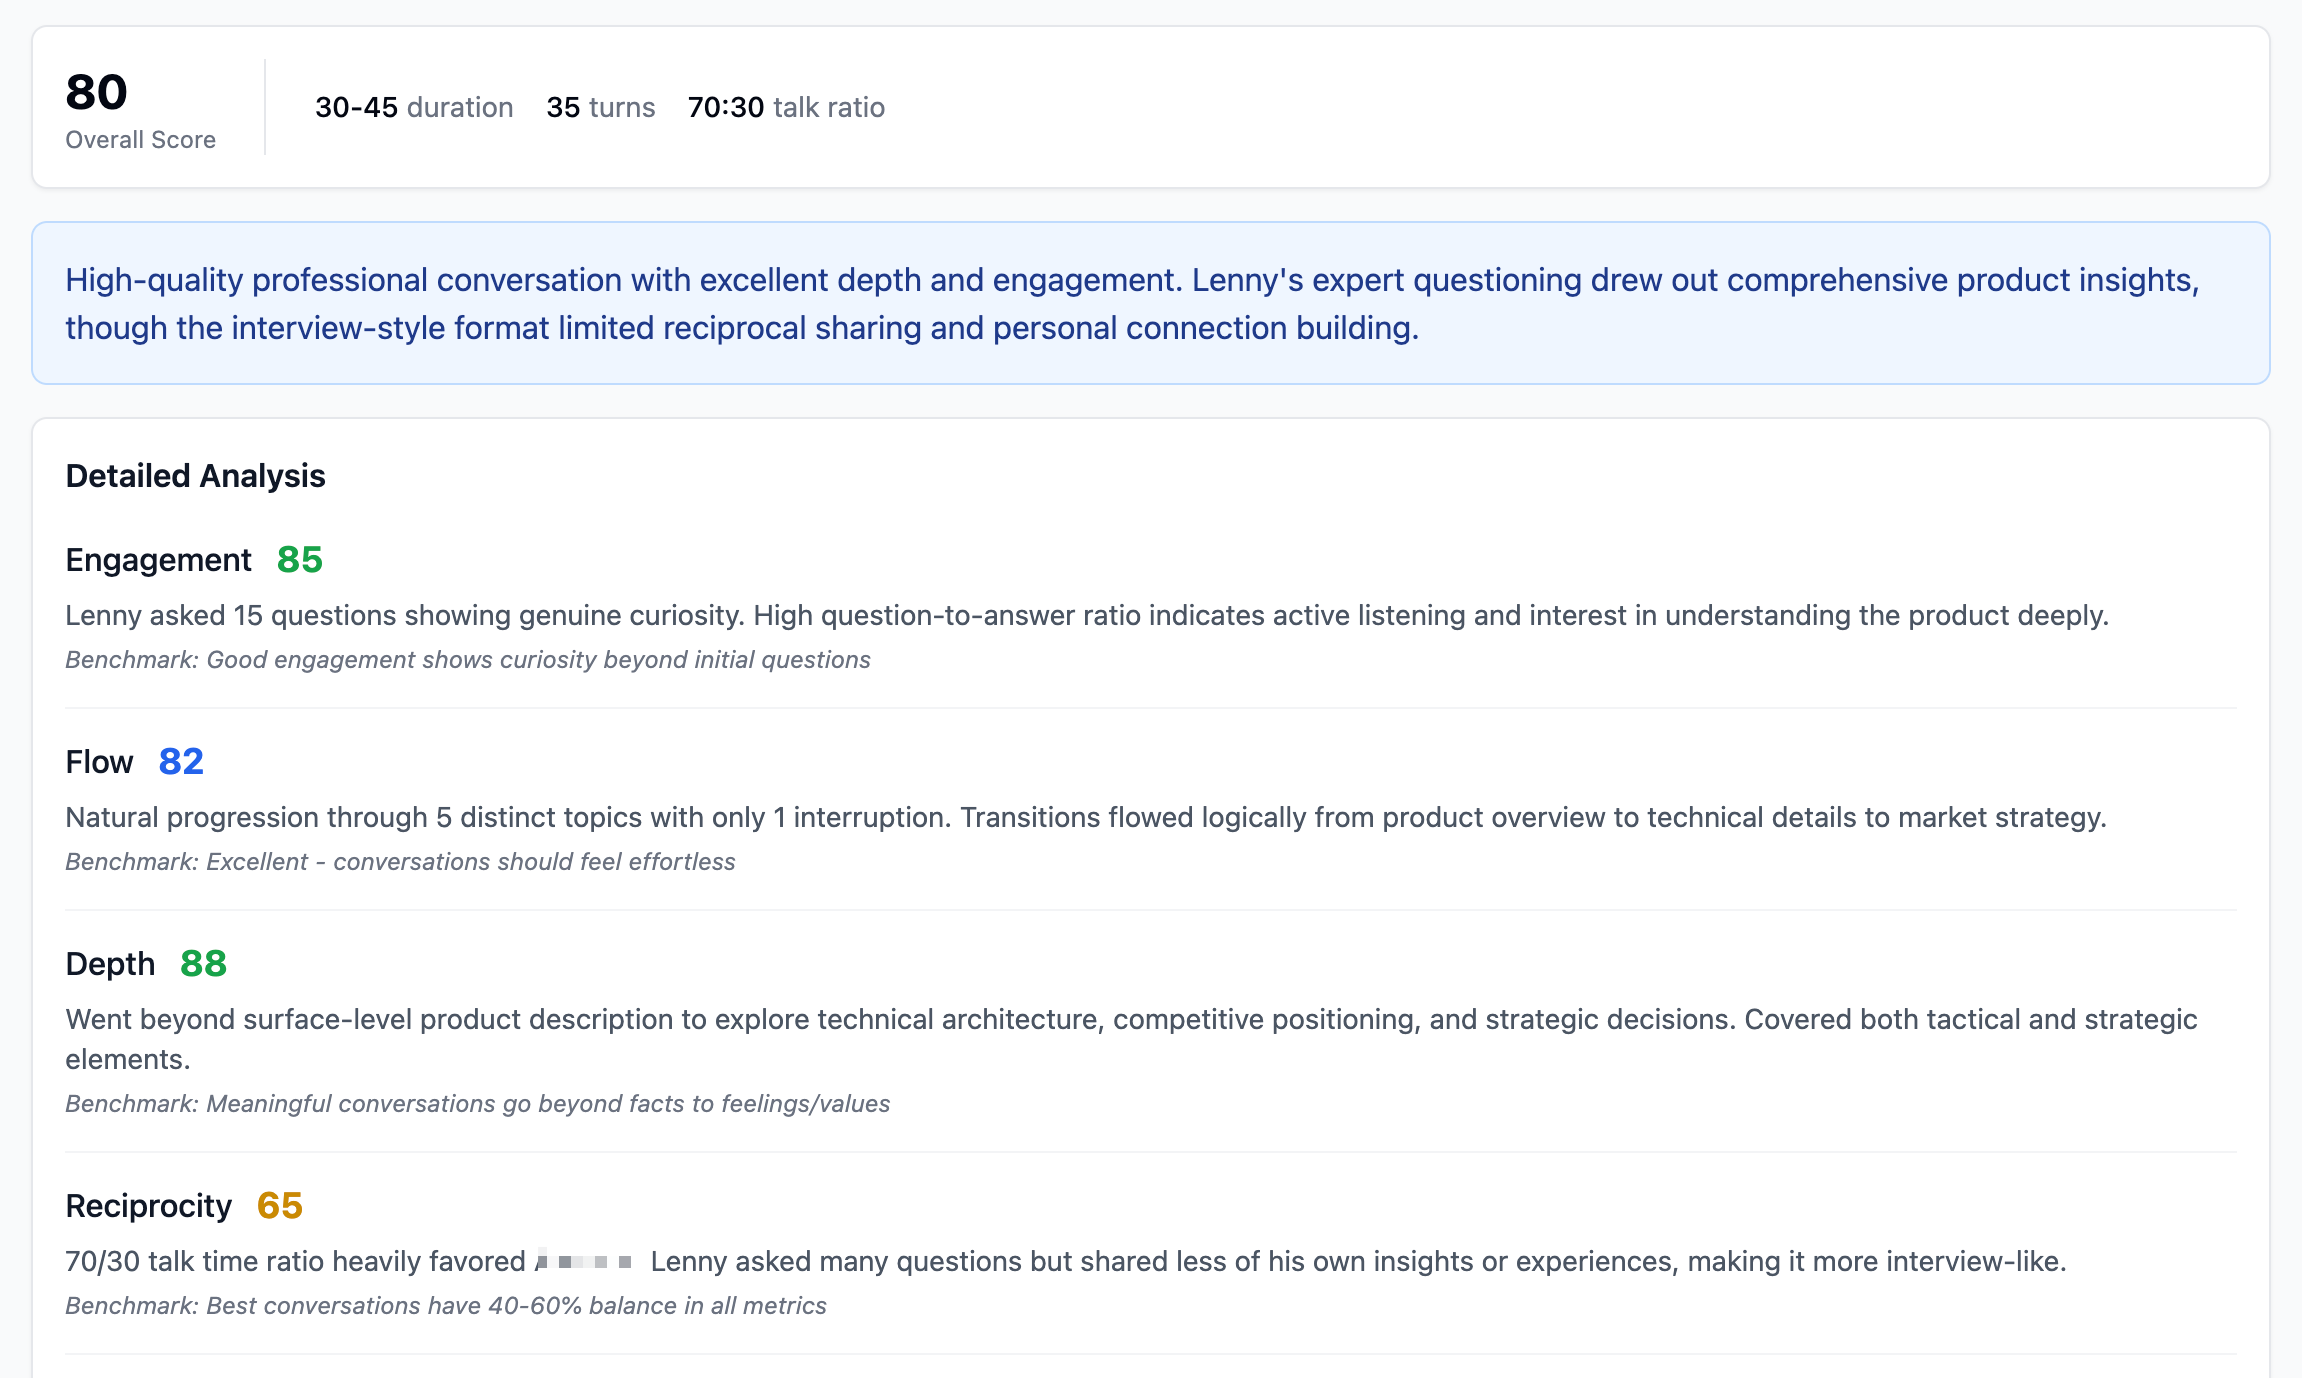Click the Flow score 82

point(181,762)
